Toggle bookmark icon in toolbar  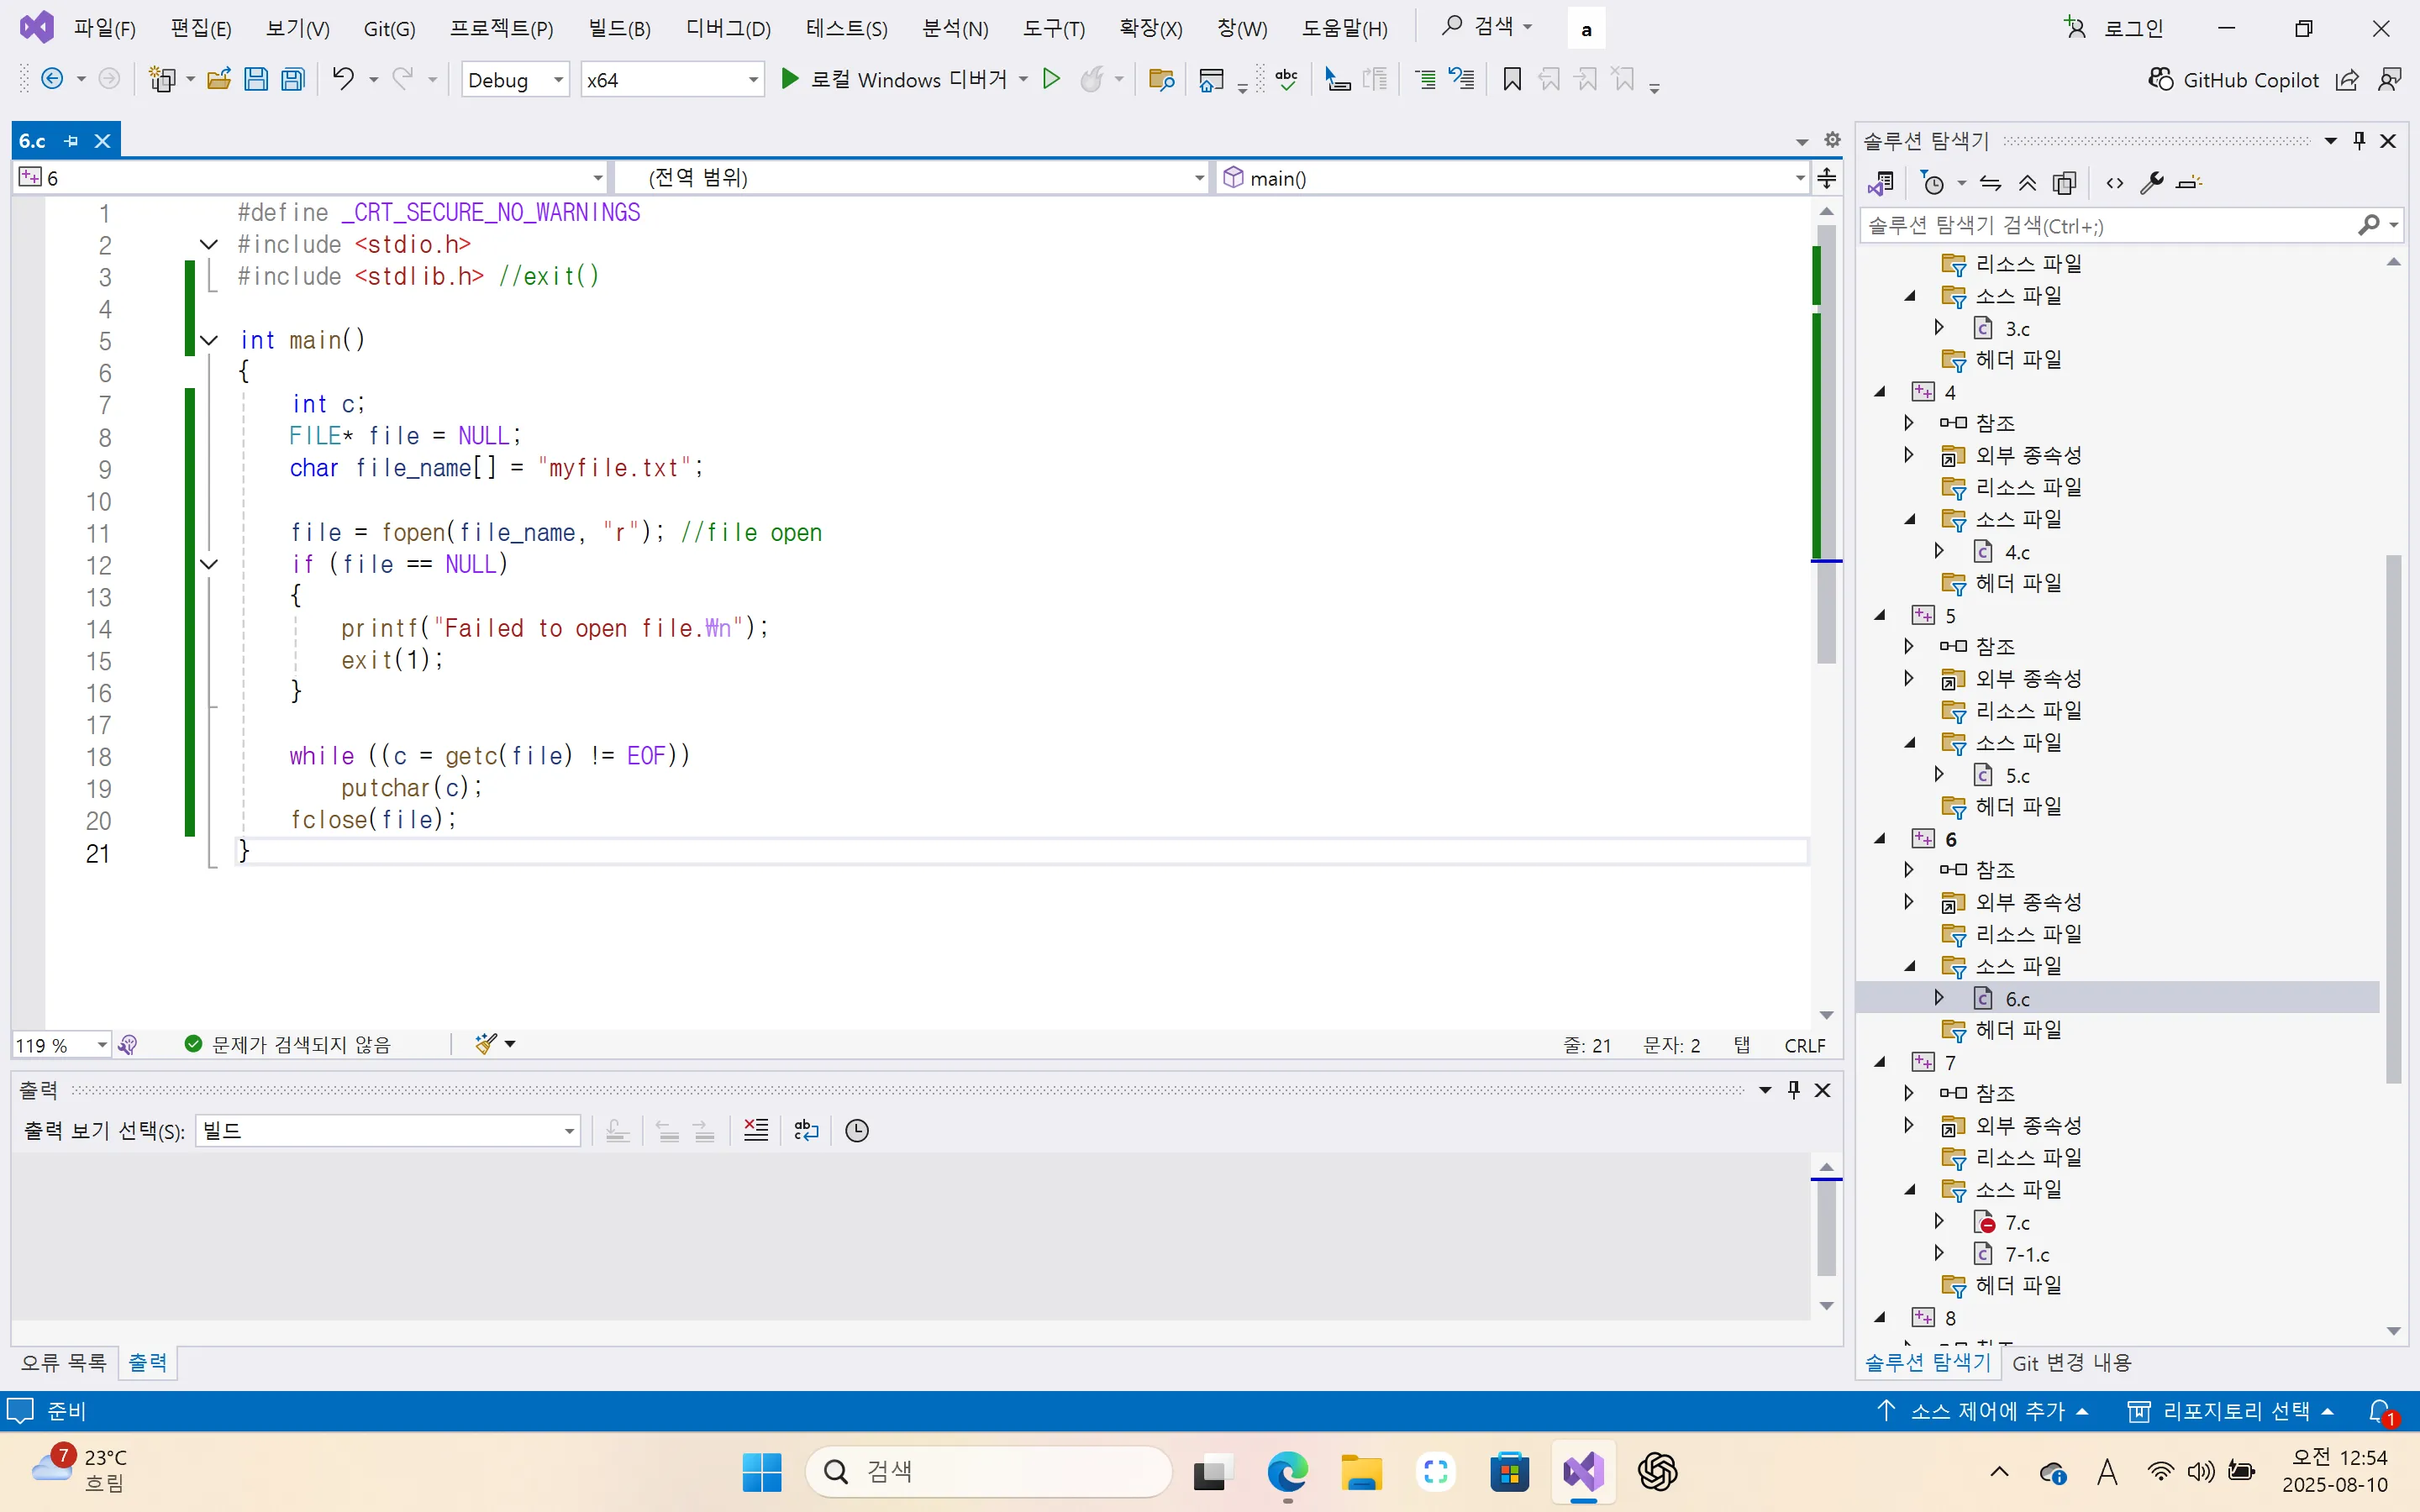click(1512, 79)
